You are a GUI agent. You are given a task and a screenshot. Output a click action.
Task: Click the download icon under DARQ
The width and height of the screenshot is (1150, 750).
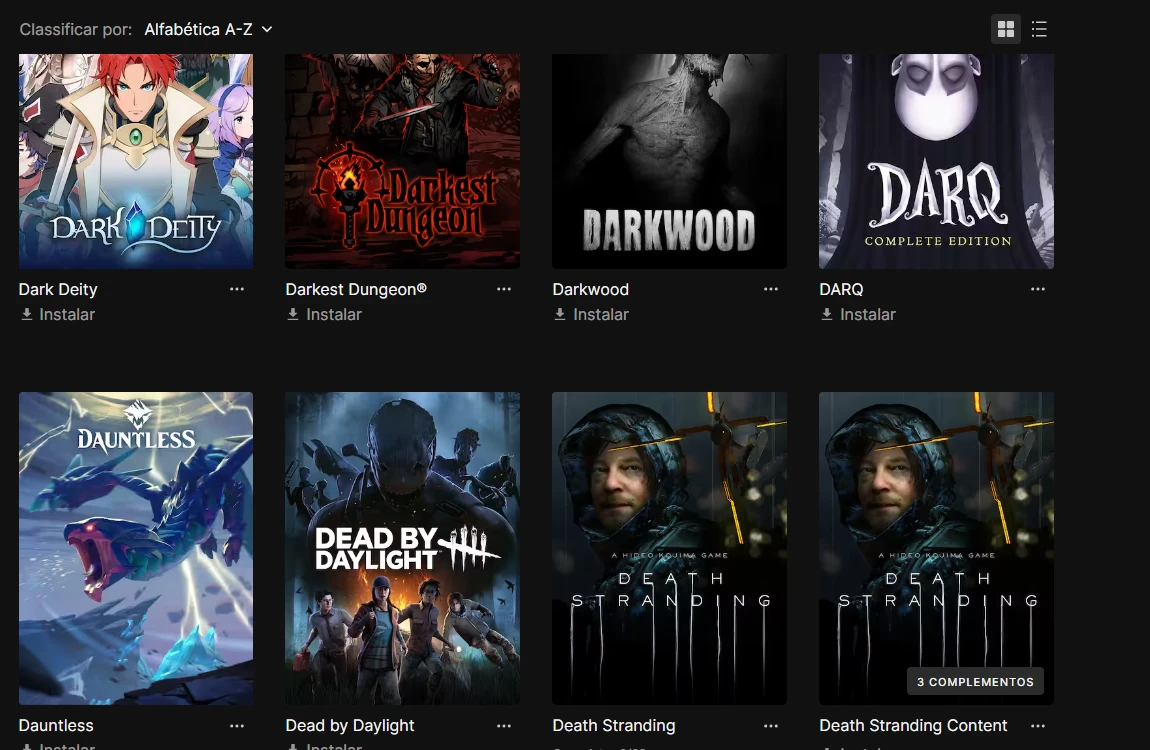tap(827, 315)
